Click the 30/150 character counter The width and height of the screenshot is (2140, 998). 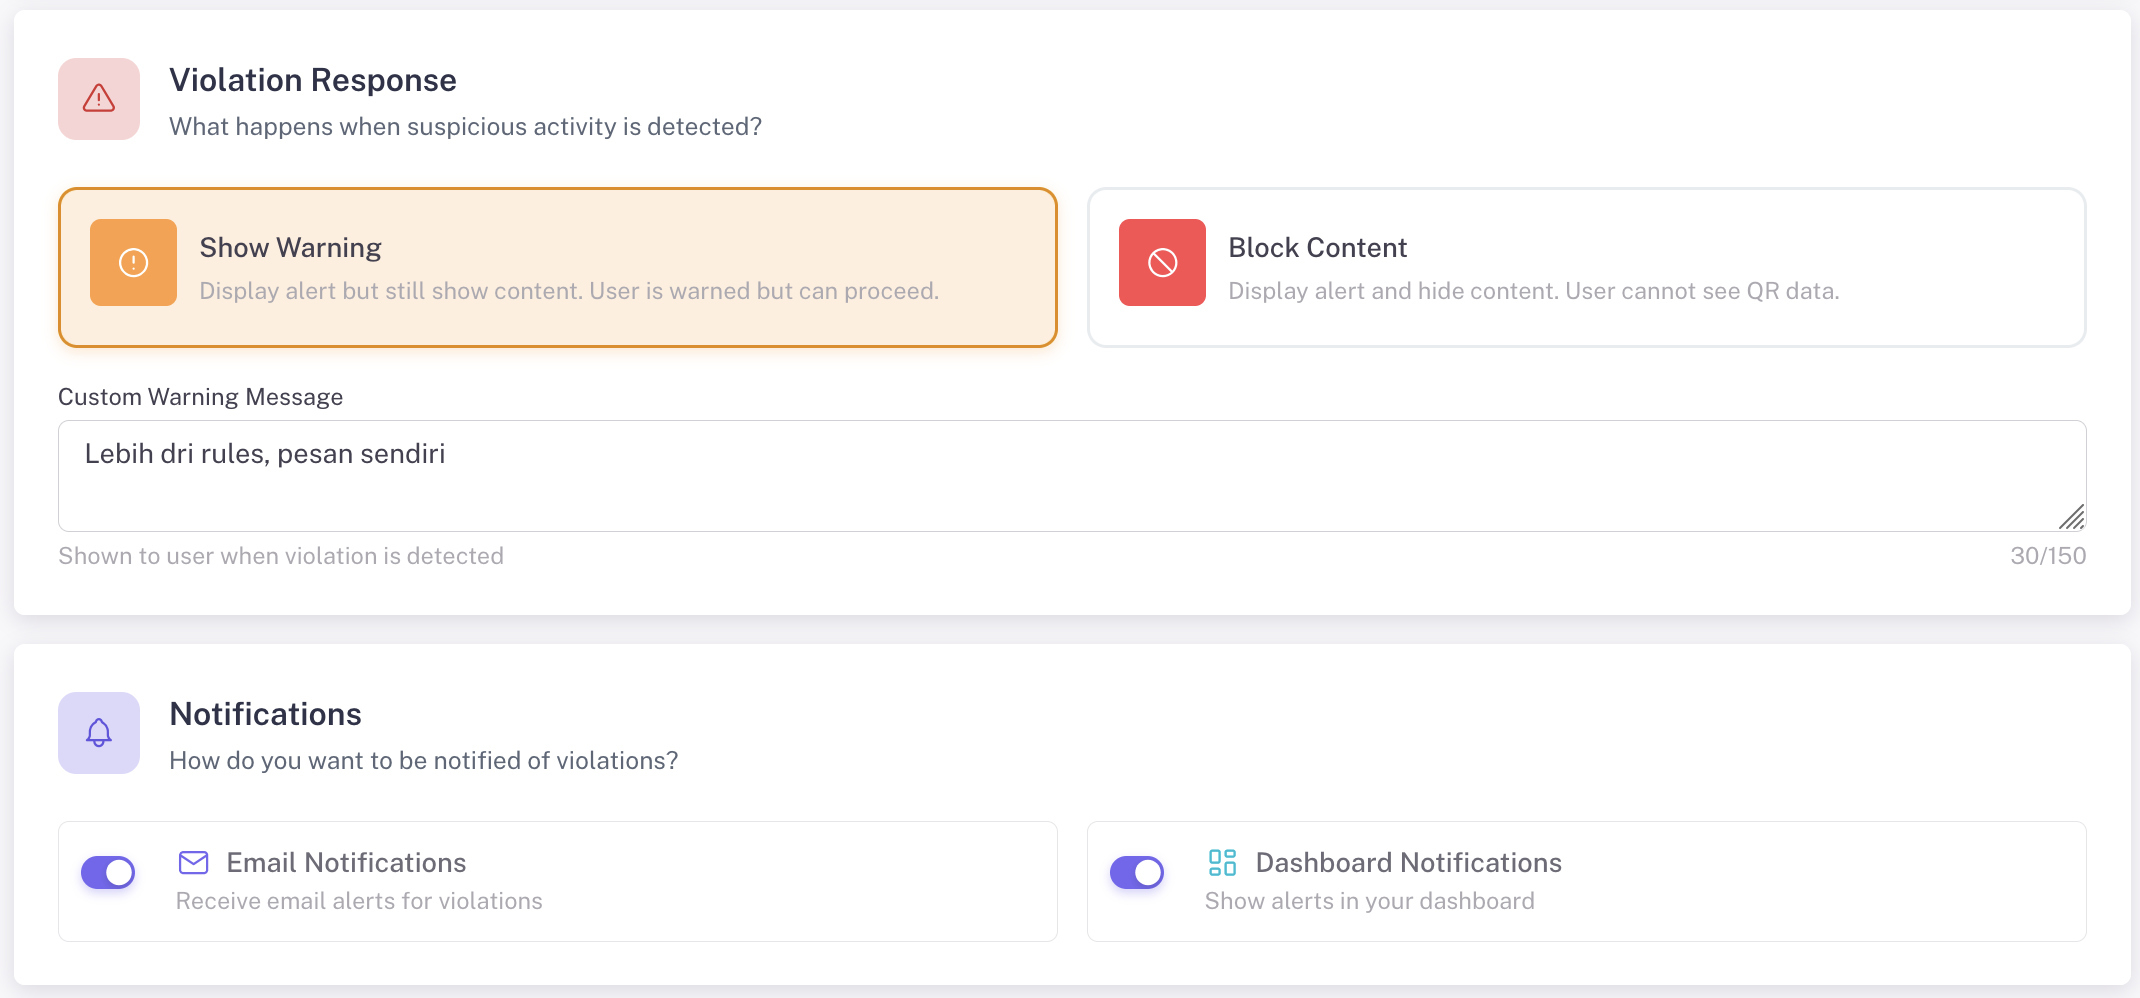click(2047, 556)
